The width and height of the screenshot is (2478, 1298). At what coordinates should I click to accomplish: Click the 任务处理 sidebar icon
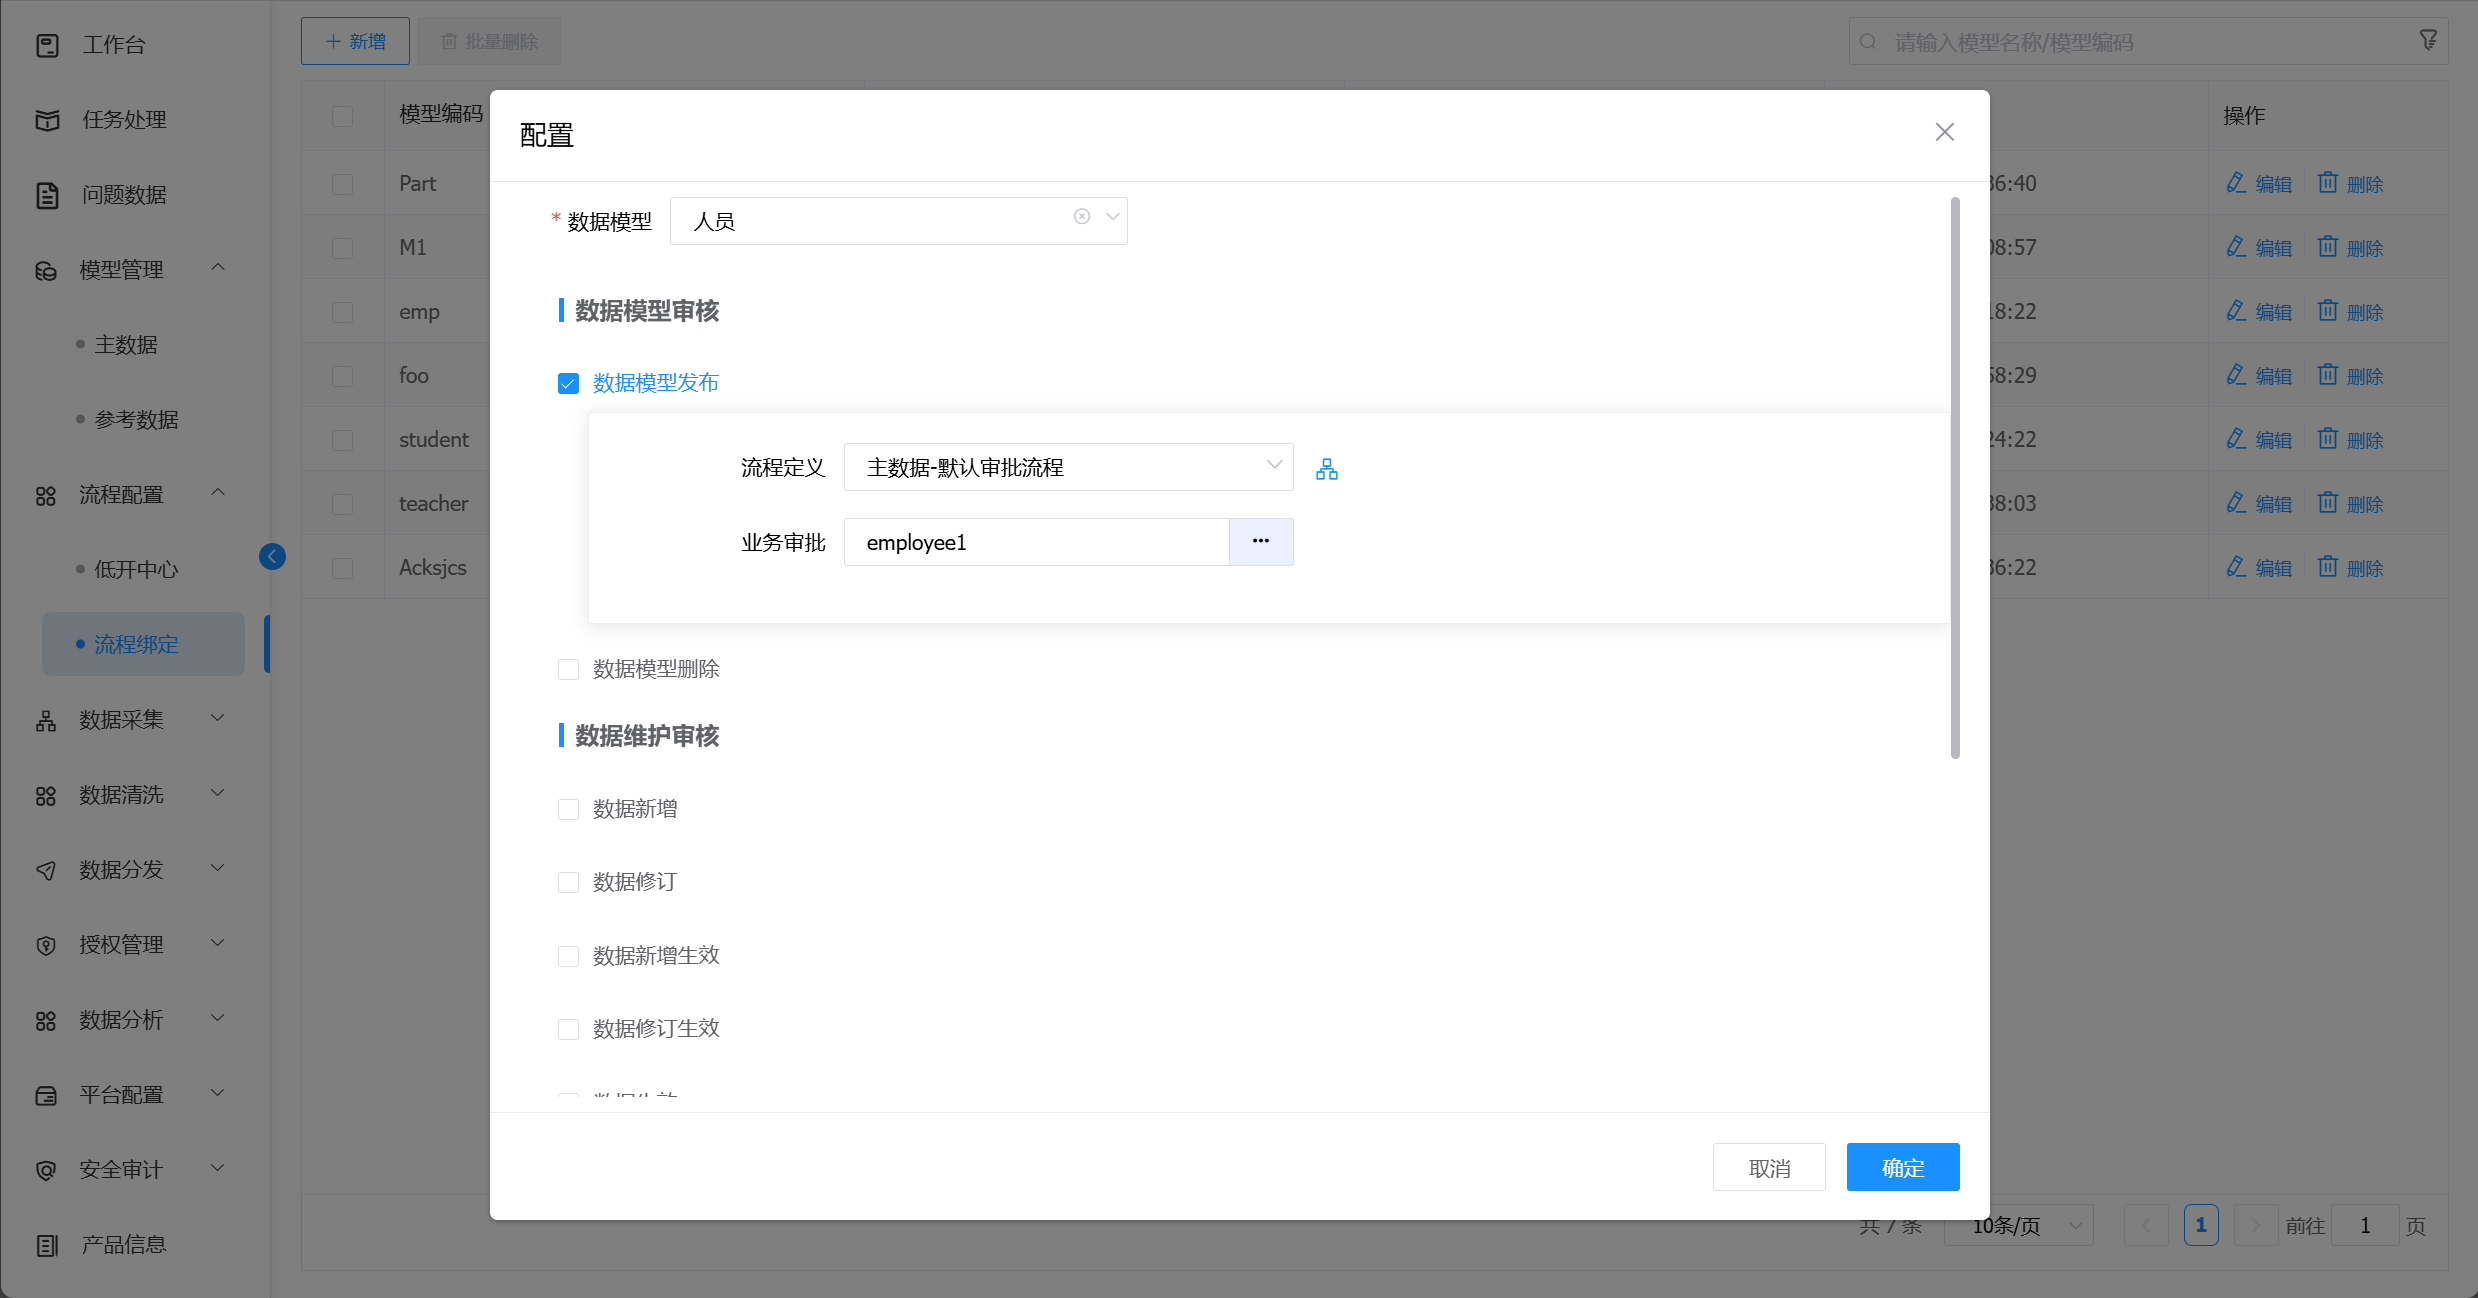tap(47, 120)
